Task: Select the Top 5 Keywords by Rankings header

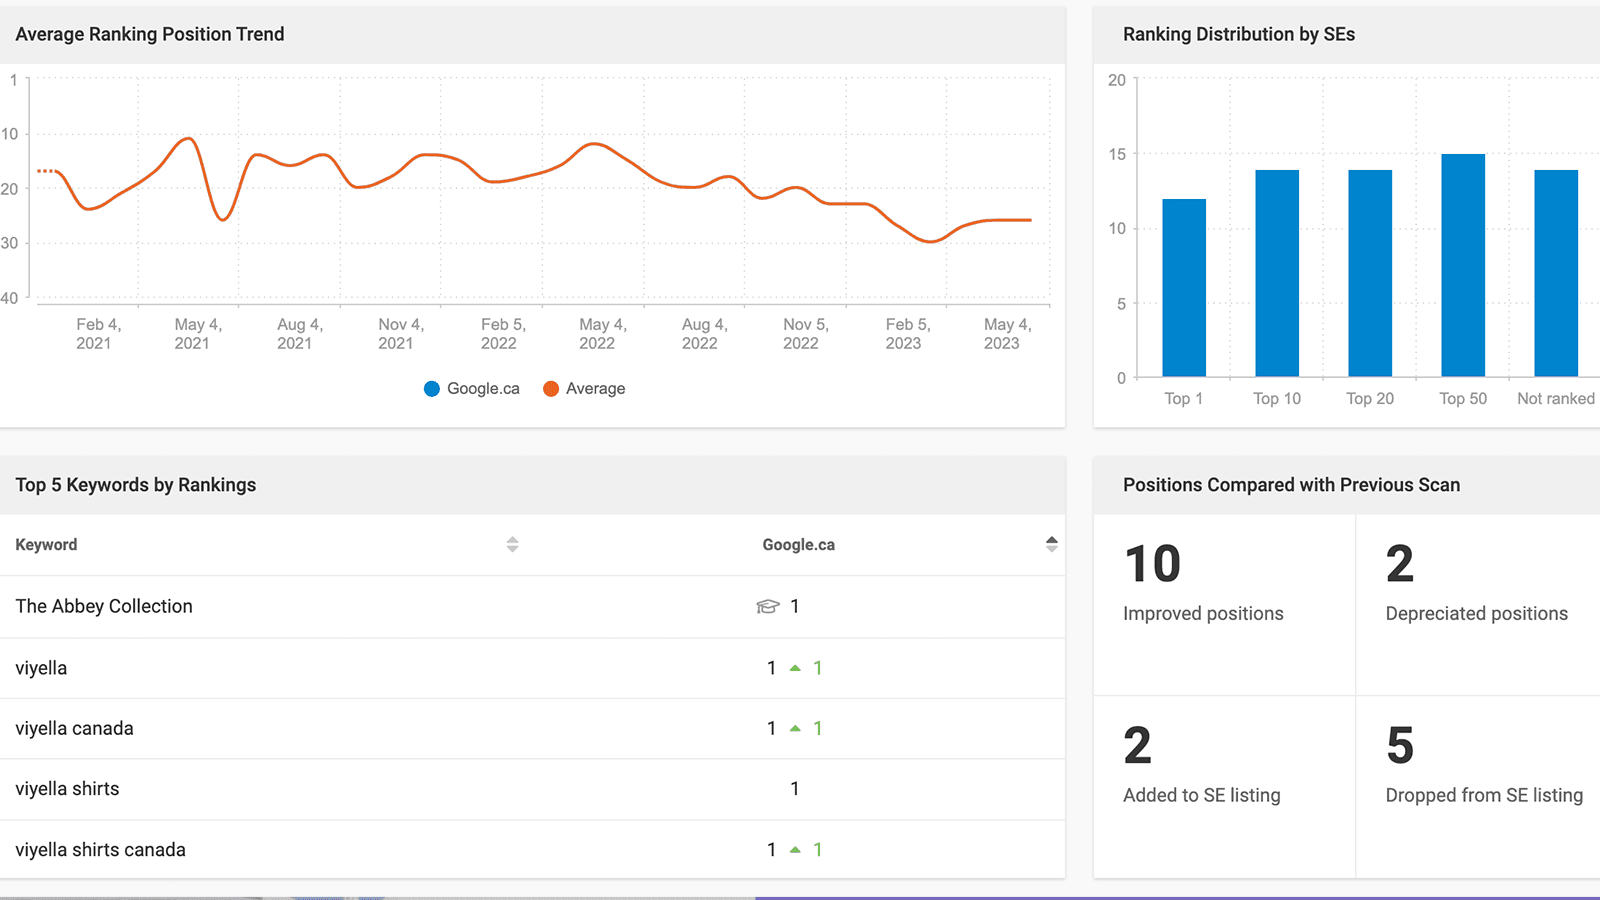Action: click(x=135, y=485)
